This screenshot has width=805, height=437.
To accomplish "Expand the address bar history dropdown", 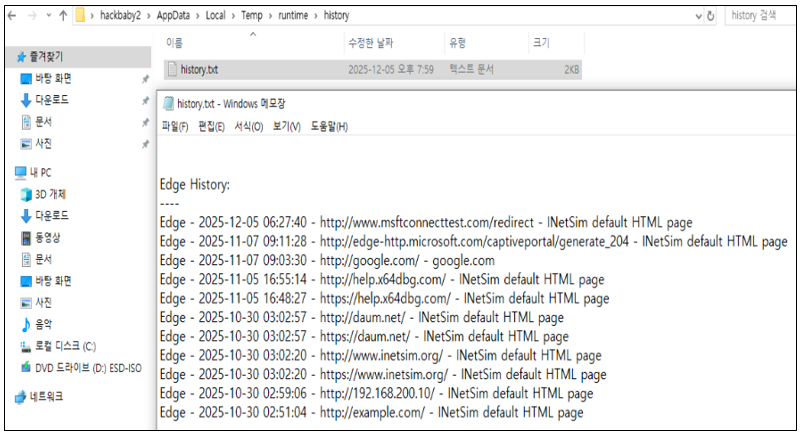I will pos(698,16).
